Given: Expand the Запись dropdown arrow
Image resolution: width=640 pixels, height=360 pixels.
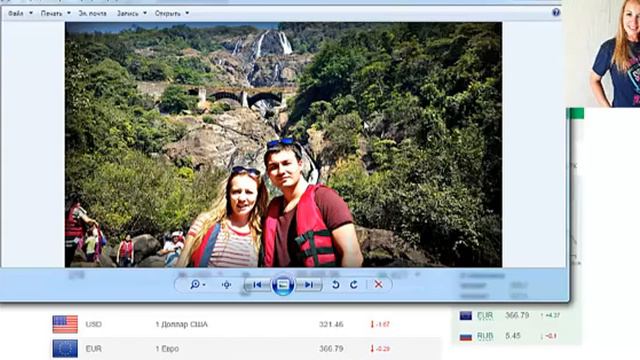Looking at the screenshot, I should (x=145, y=13).
